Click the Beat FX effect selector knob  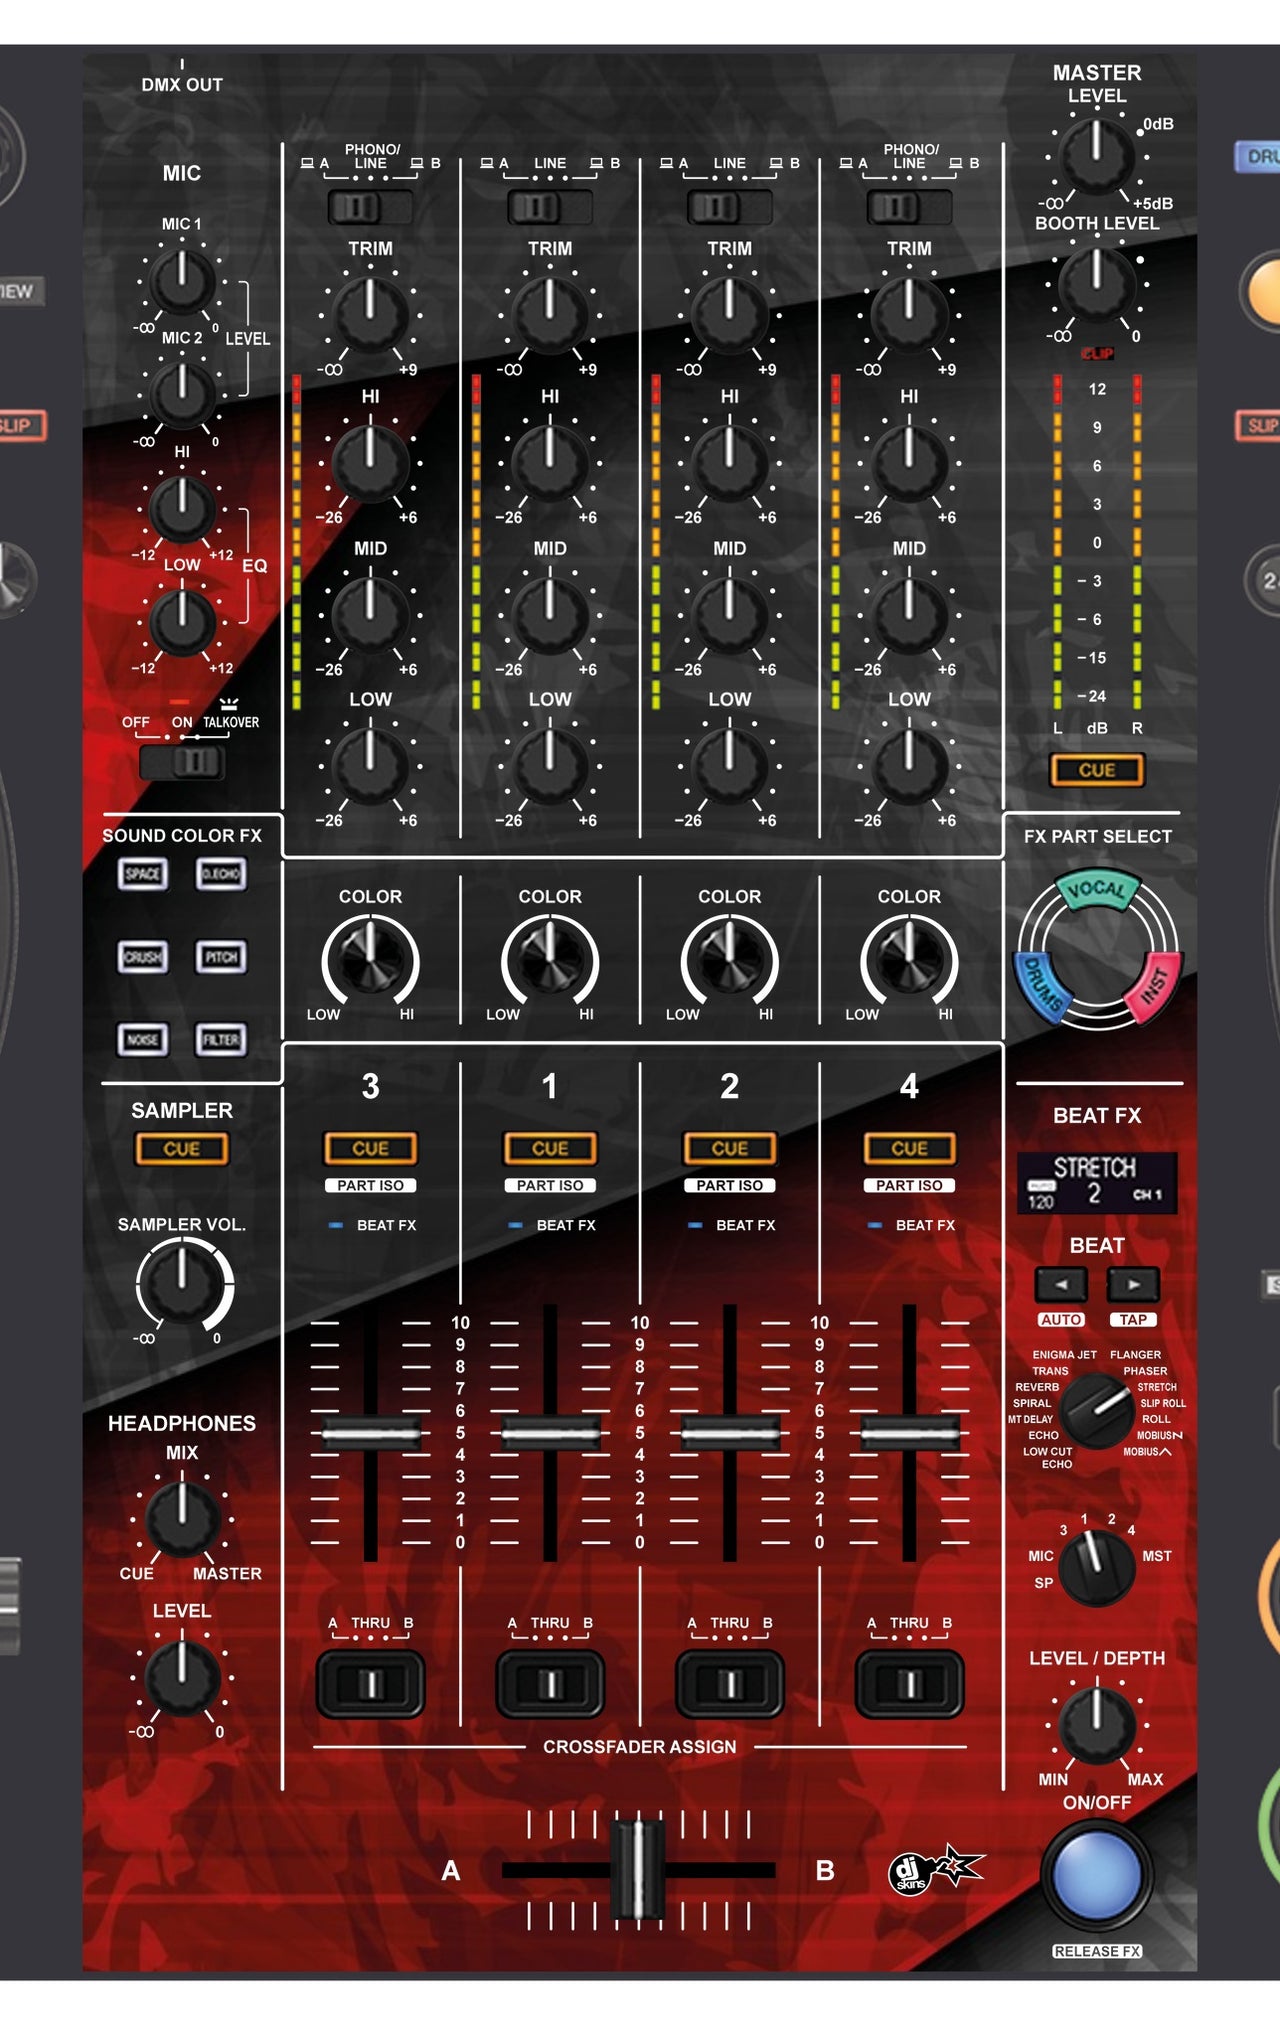click(x=1097, y=1410)
